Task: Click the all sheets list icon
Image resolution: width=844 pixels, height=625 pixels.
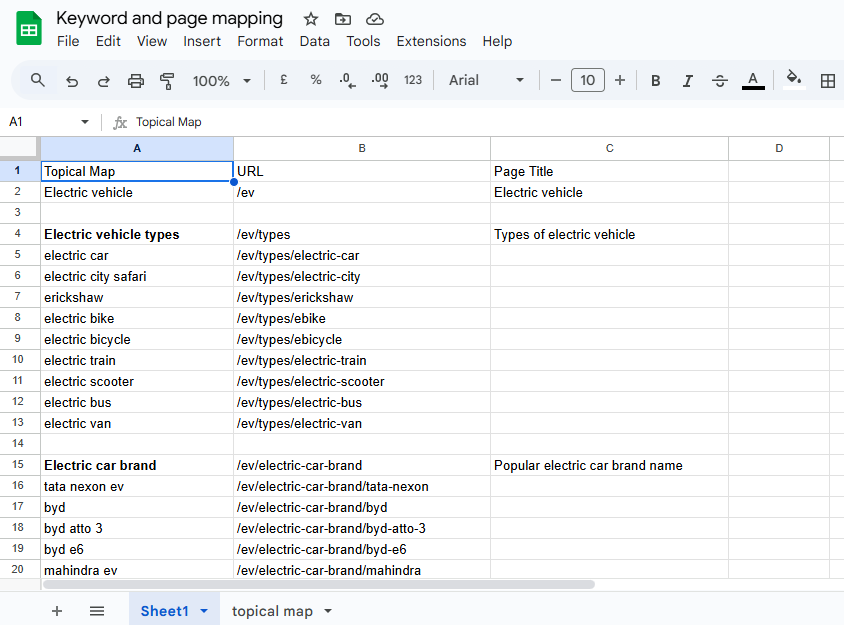Action: (x=97, y=611)
